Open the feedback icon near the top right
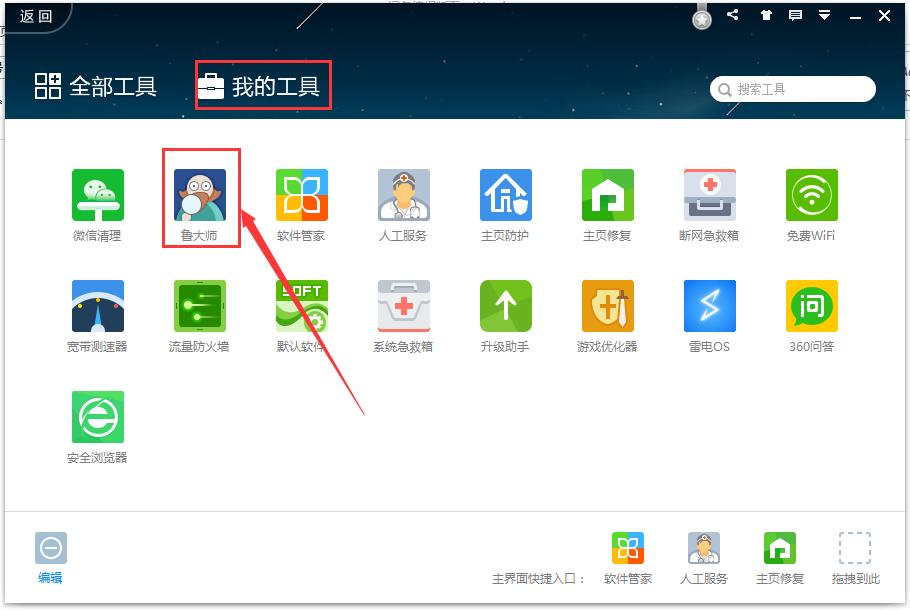910x610 pixels. tap(796, 15)
